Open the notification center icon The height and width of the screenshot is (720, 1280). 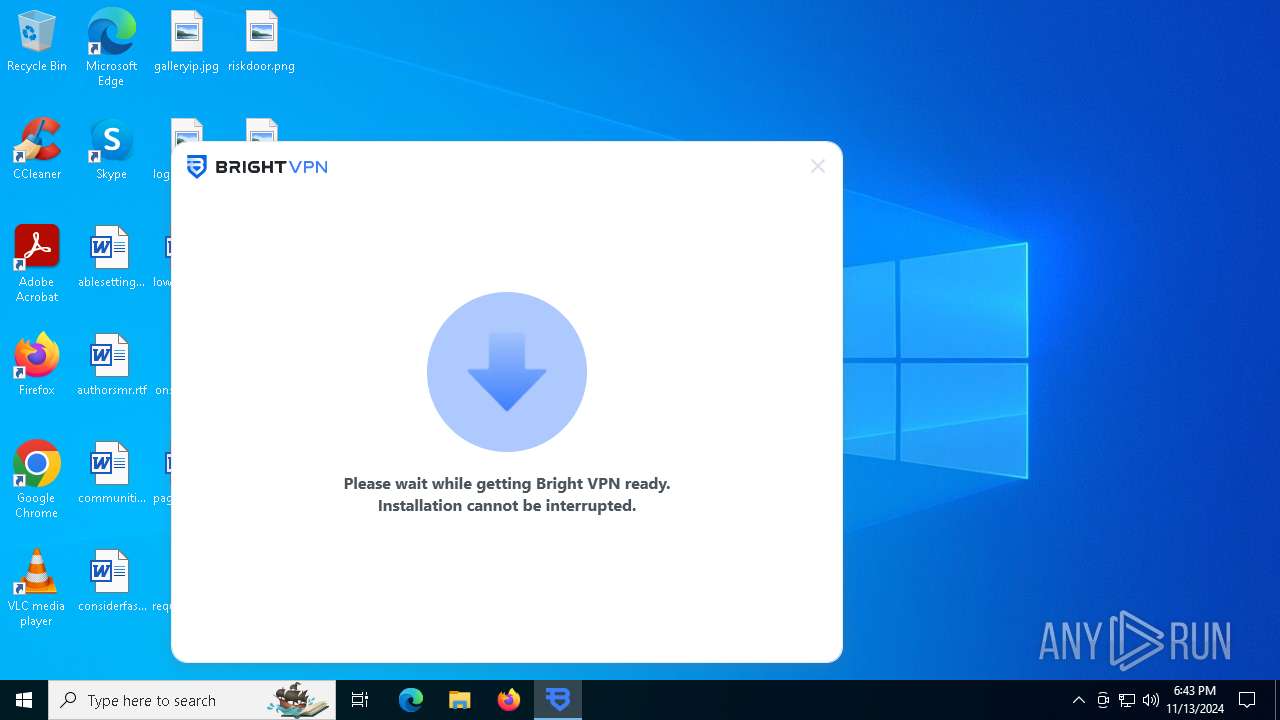pos(1247,700)
